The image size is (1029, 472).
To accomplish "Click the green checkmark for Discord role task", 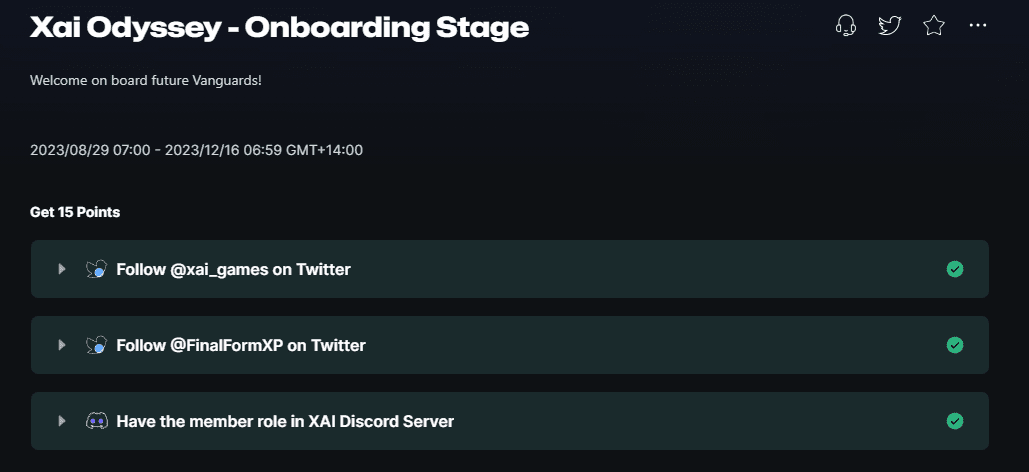I will coord(955,421).
